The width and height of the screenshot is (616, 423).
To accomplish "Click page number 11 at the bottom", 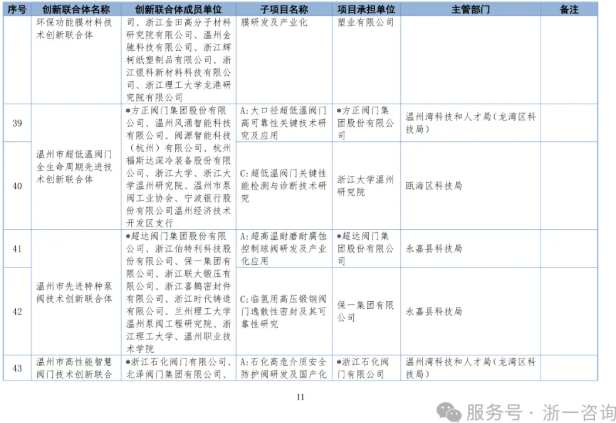I will click(x=299, y=397).
